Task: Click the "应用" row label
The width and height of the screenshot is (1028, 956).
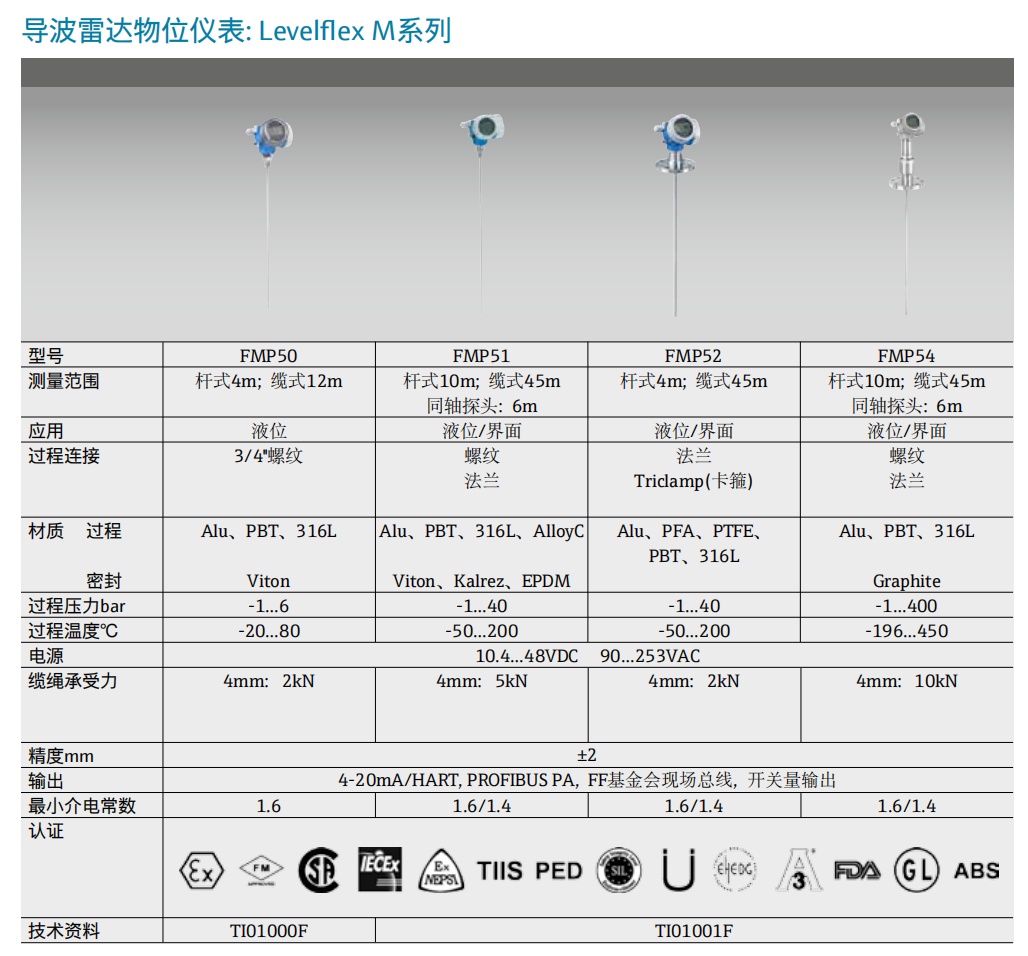Action: coord(46,431)
